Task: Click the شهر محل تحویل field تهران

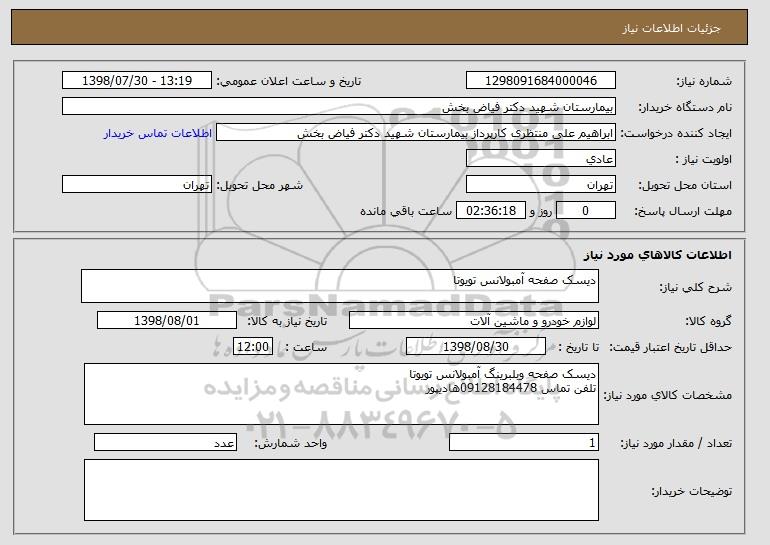Action: pos(137,185)
